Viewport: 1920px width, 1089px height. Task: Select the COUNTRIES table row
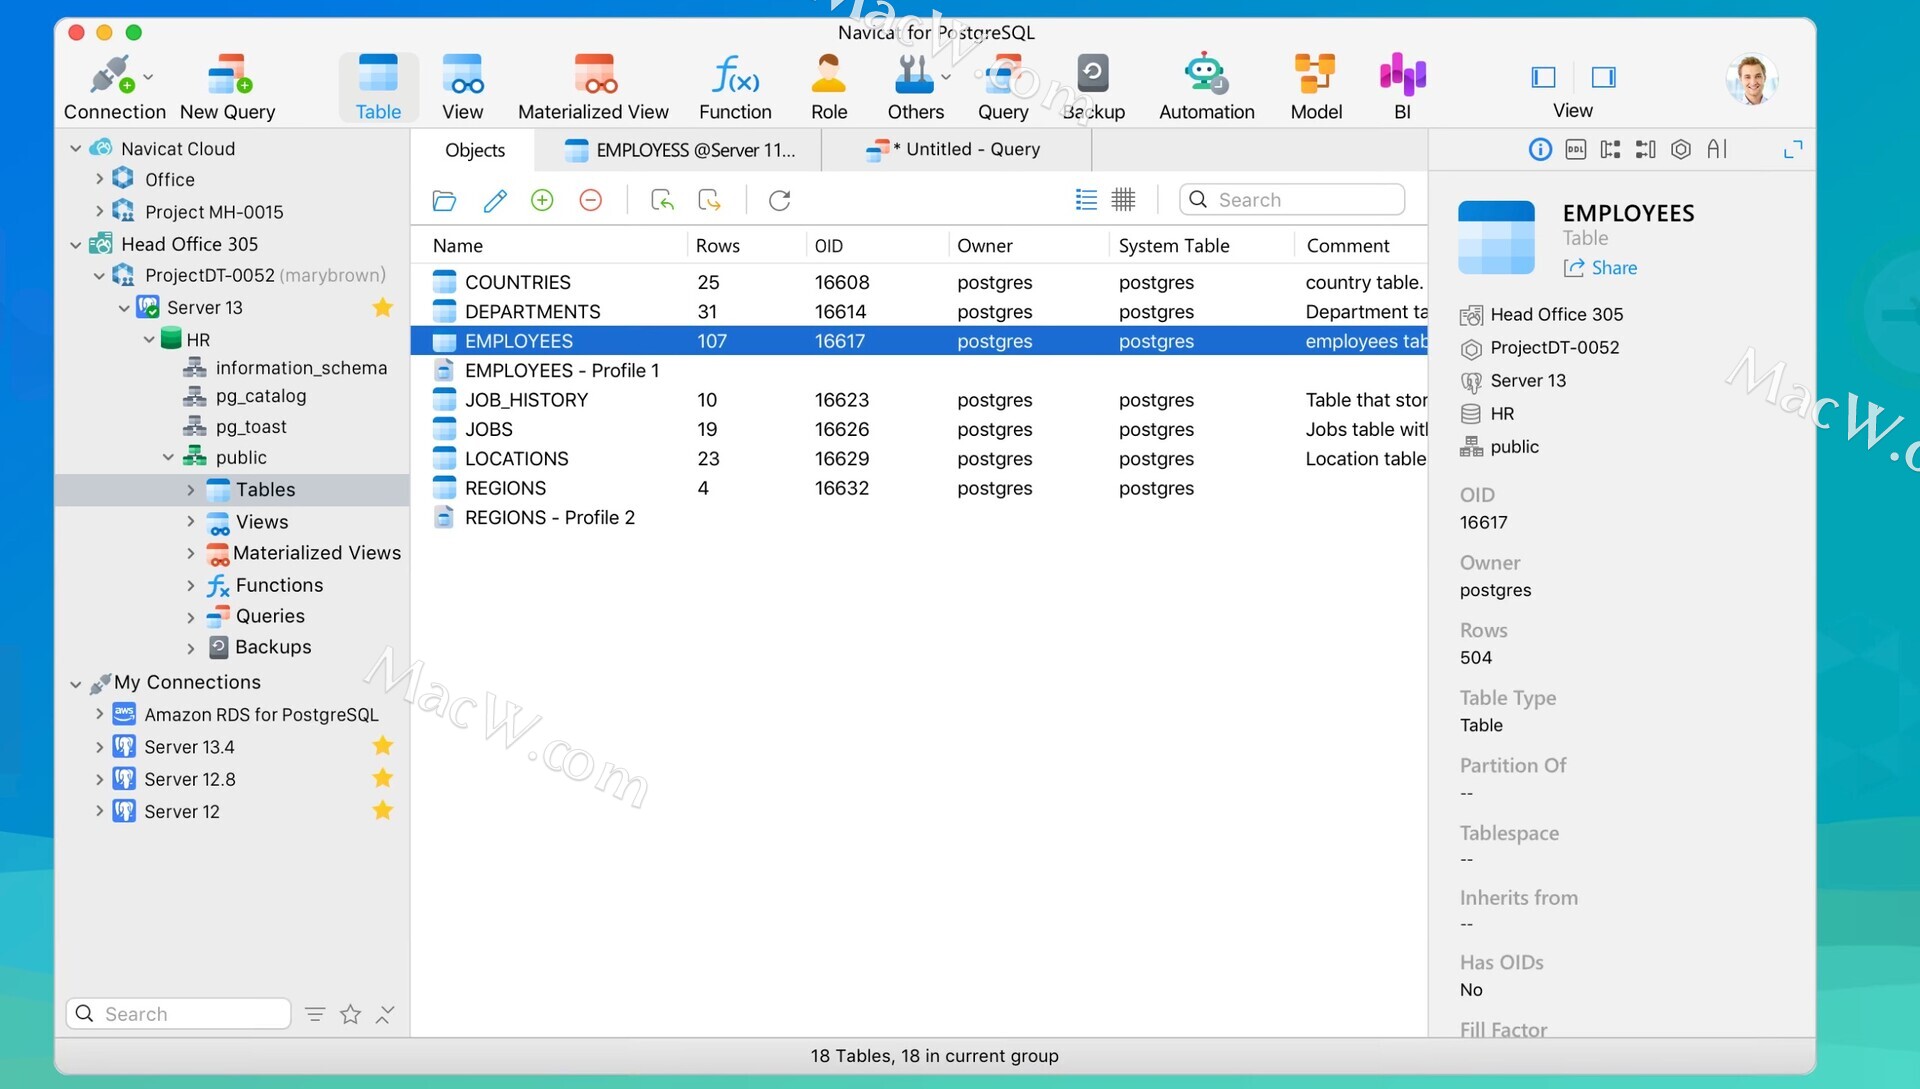click(x=919, y=282)
